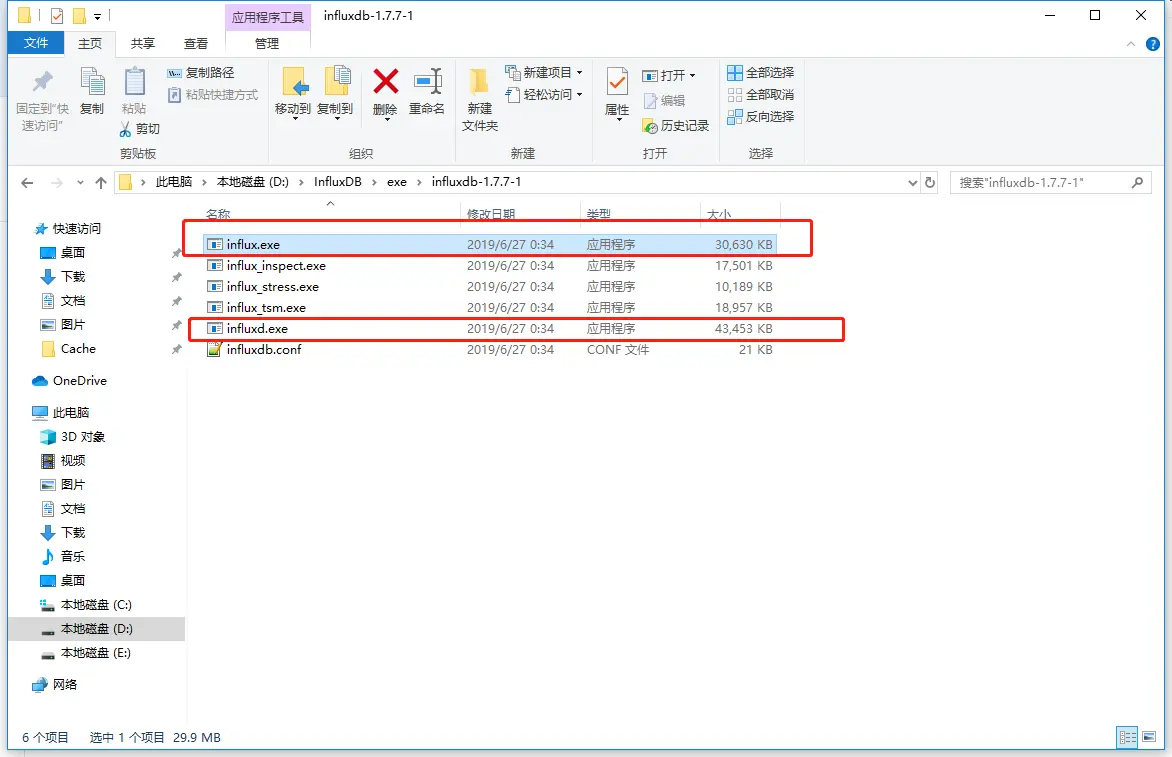This screenshot has width=1172, height=757.
Task: Open Local Disk (C:) in navigation pane
Action: click(x=85, y=605)
